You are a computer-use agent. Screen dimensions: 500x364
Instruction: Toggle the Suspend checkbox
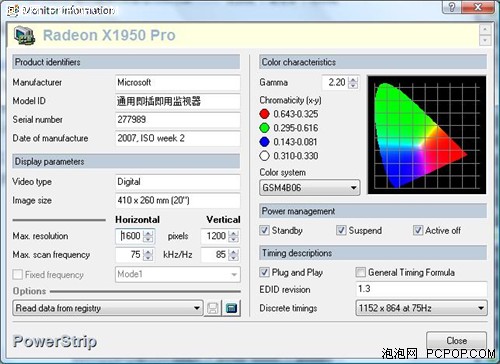click(x=341, y=230)
